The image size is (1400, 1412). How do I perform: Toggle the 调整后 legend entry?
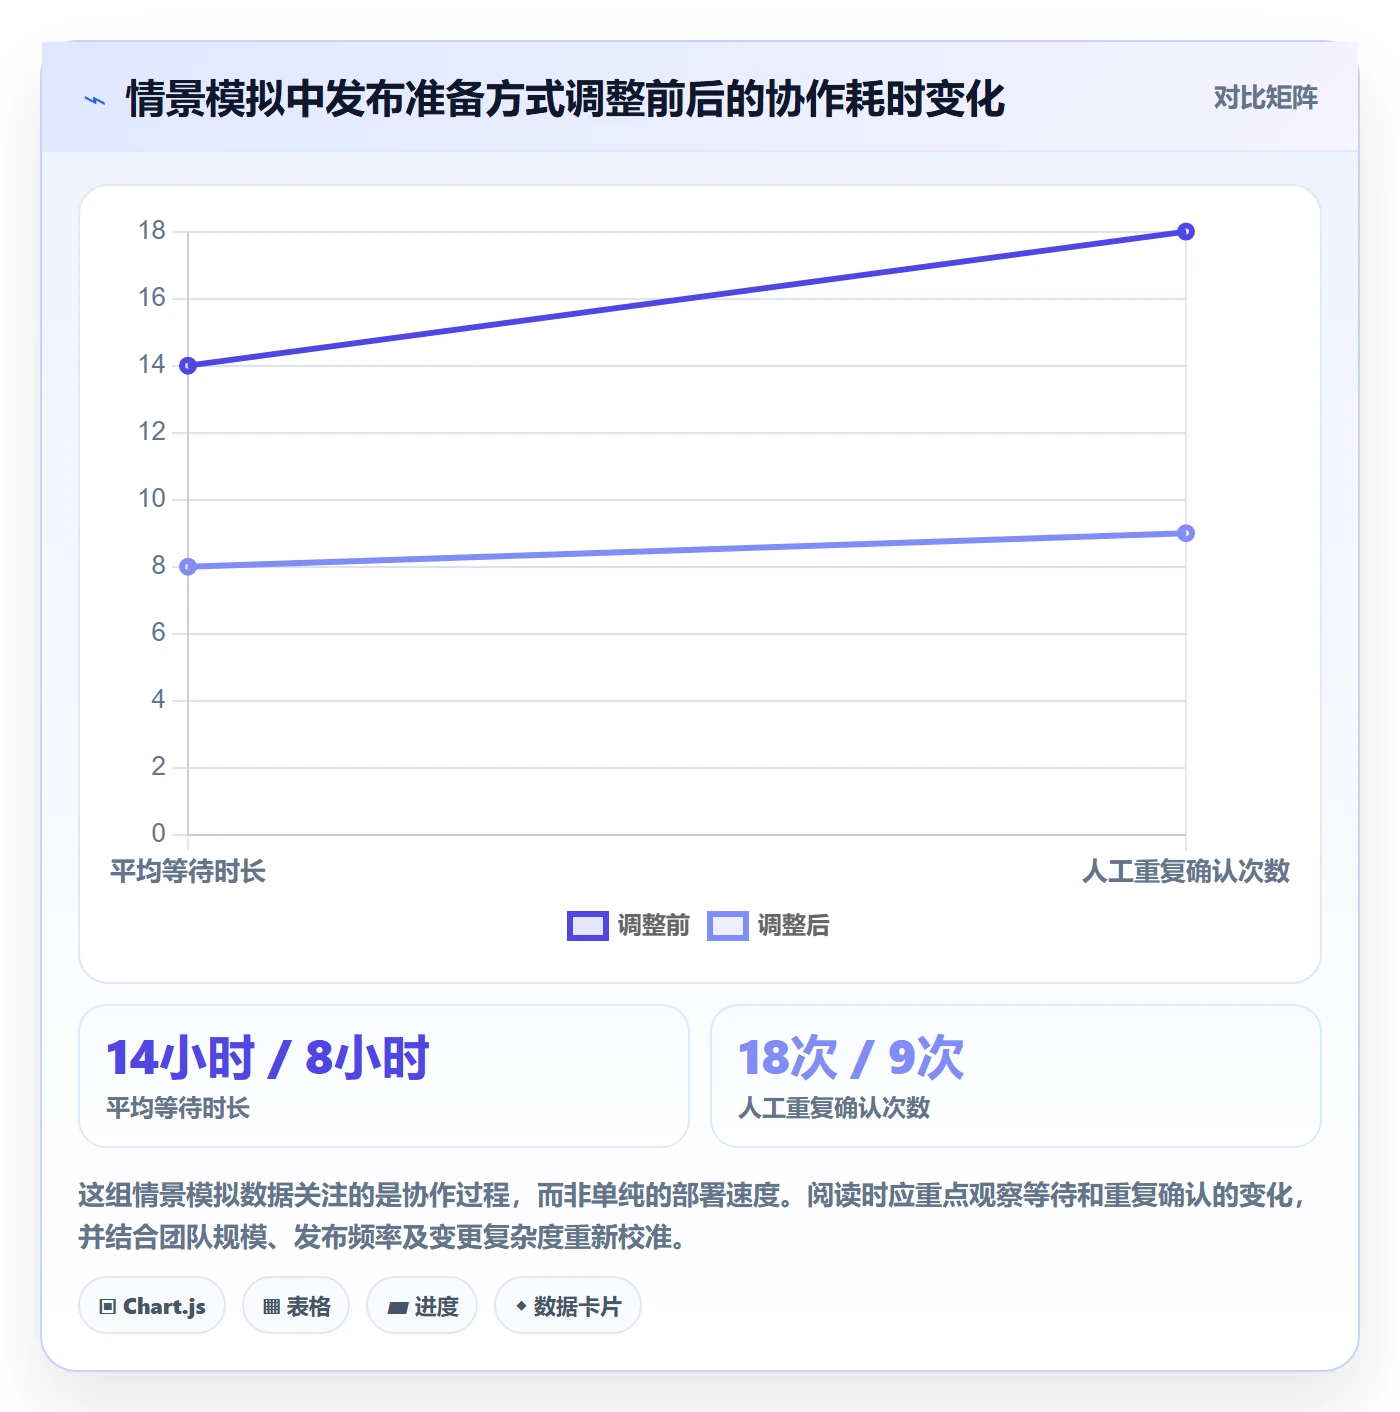(768, 926)
